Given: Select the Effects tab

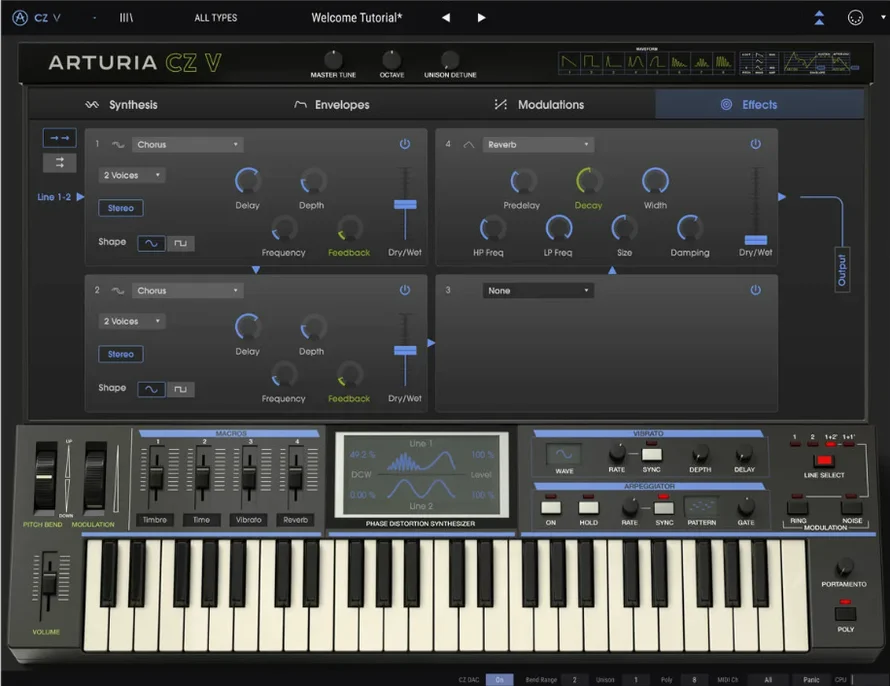Looking at the screenshot, I should (759, 104).
